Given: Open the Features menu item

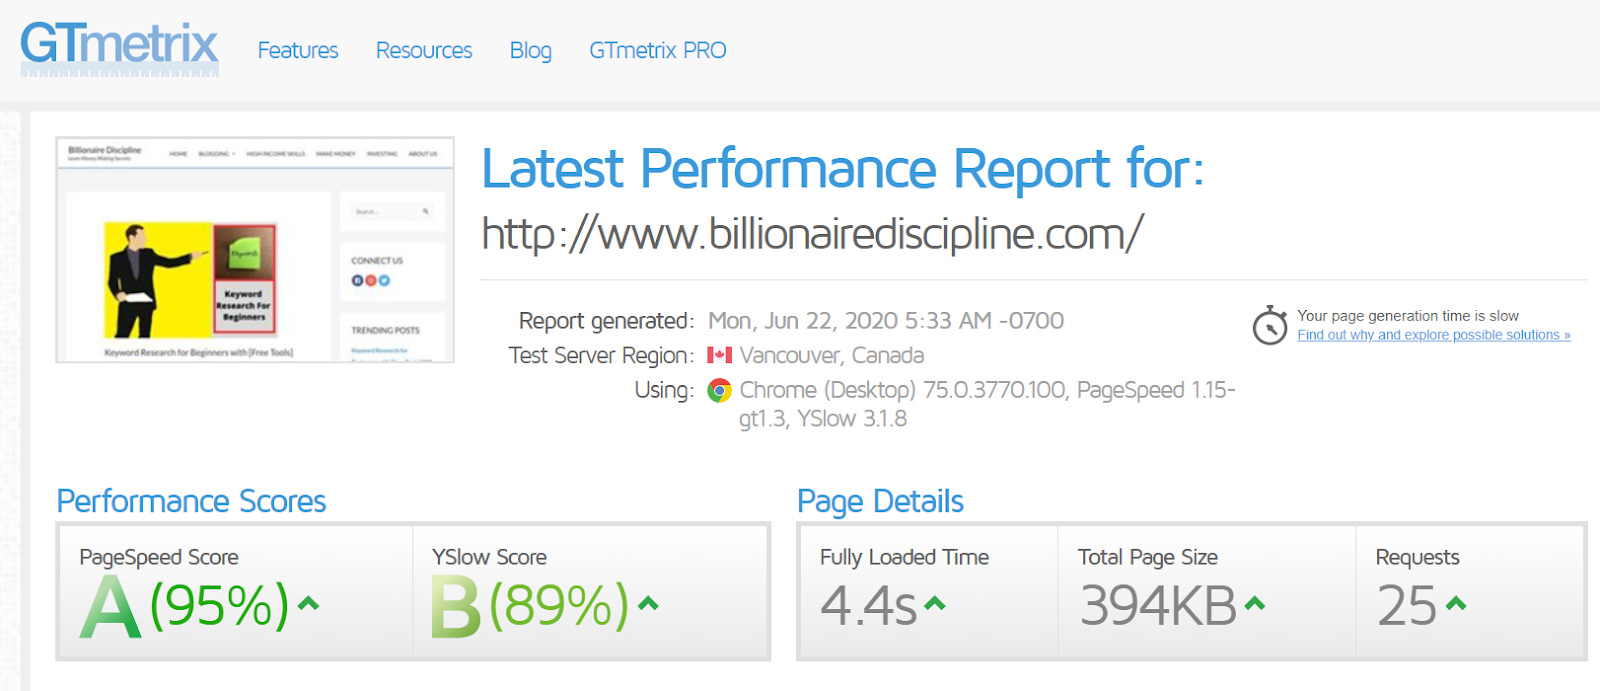Looking at the screenshot, I should pos(298,50).
